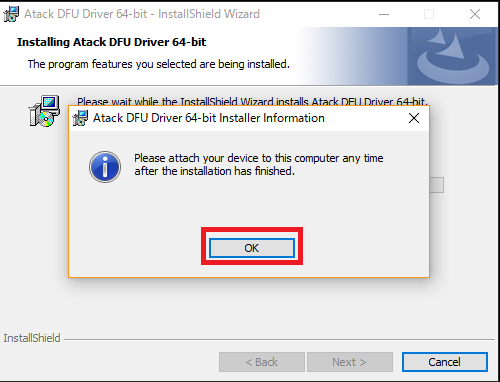Click the computer and CD setup icon
This screenshot has height=382, width=500.
[44, 111]
